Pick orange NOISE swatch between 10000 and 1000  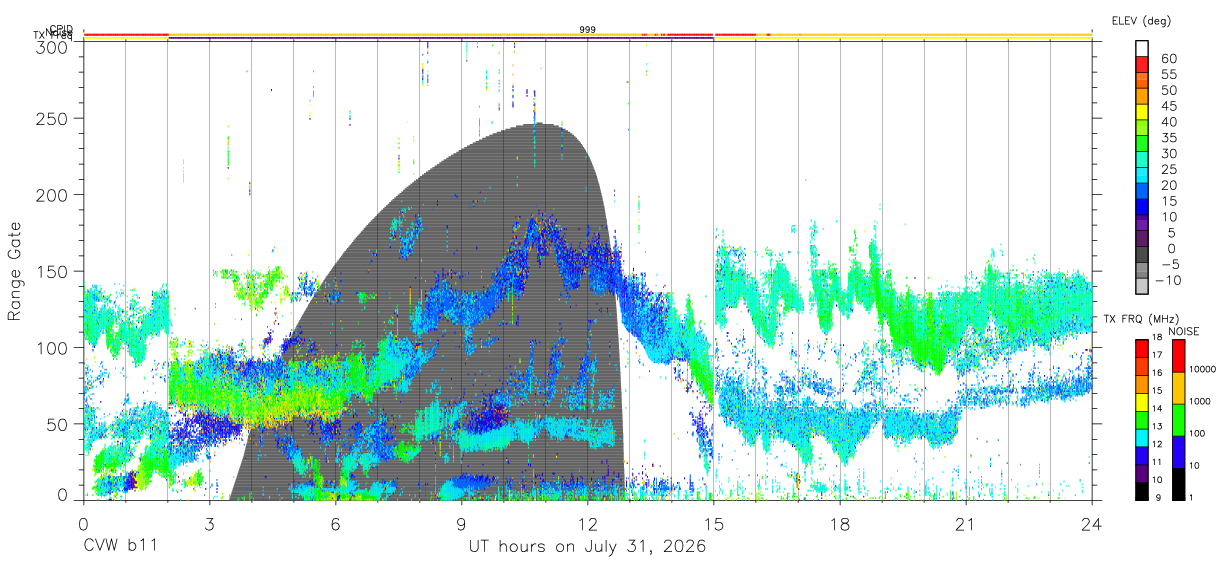tap(1179, 388)
